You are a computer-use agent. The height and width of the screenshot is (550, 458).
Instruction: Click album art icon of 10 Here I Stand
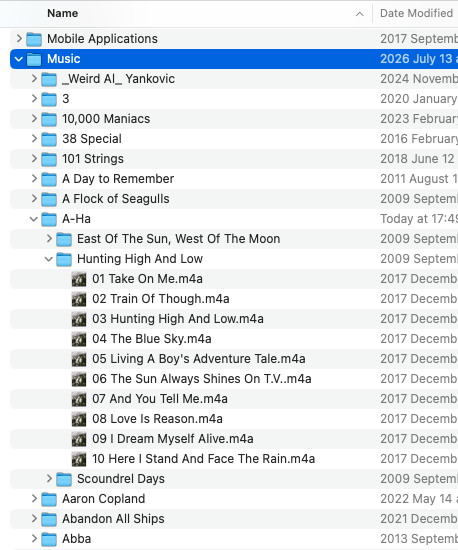(x=79, y=459)
